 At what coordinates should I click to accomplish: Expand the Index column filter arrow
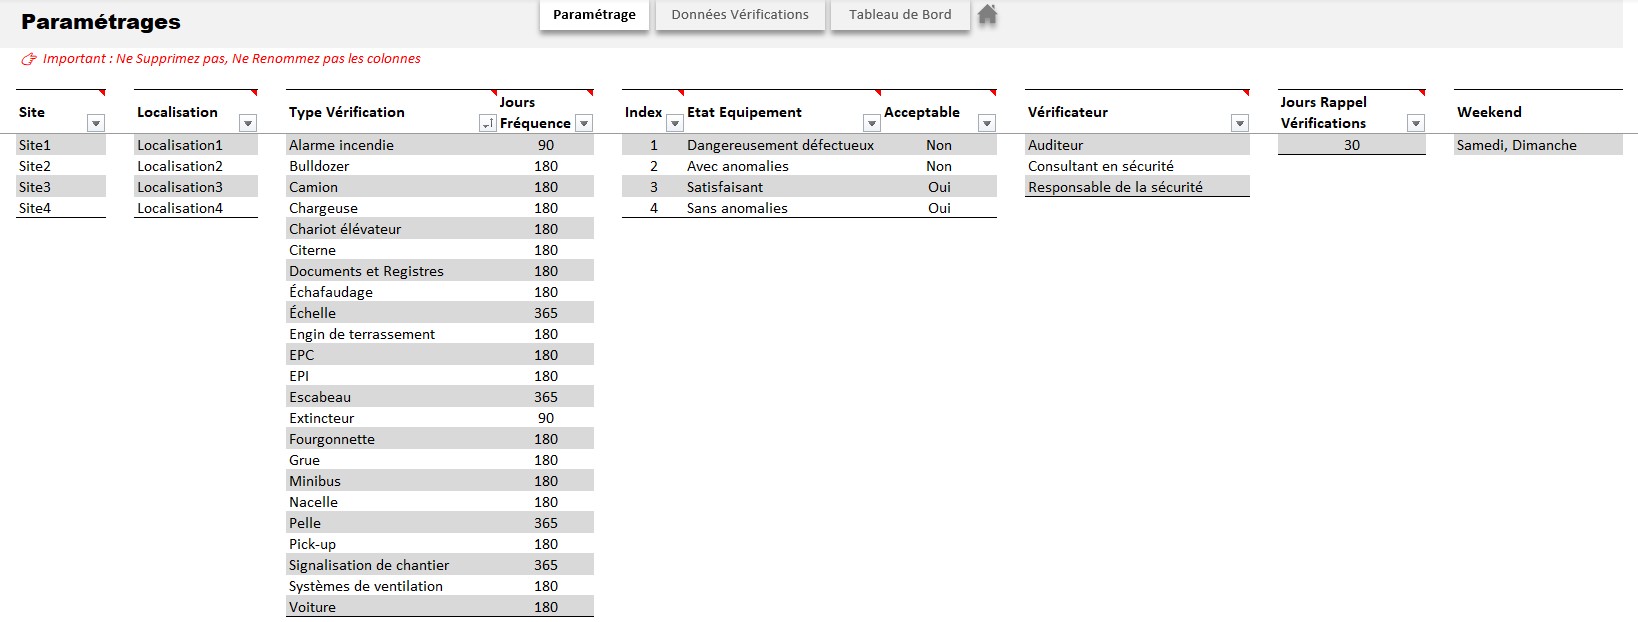pos(675,123)
